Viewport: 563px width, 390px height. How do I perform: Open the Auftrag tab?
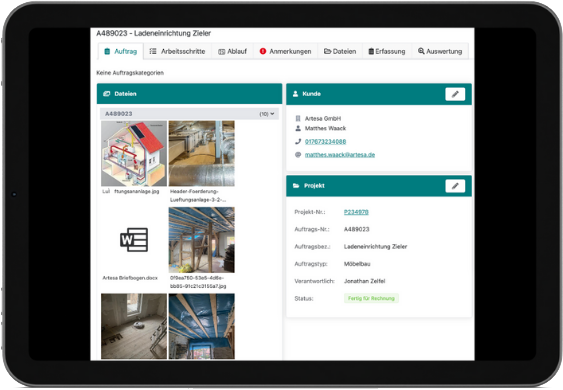[x=121, y=51]
